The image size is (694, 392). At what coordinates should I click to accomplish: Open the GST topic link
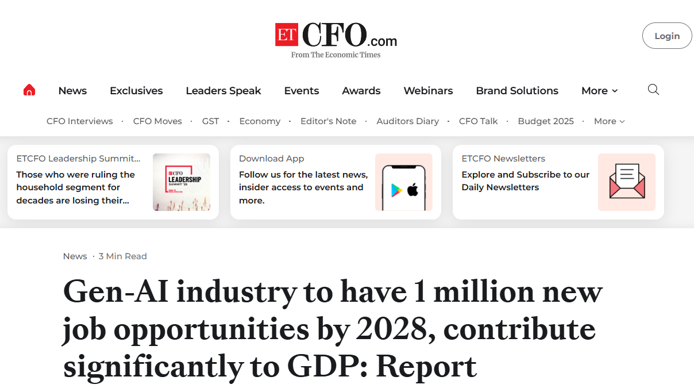[x=210, y=121]
